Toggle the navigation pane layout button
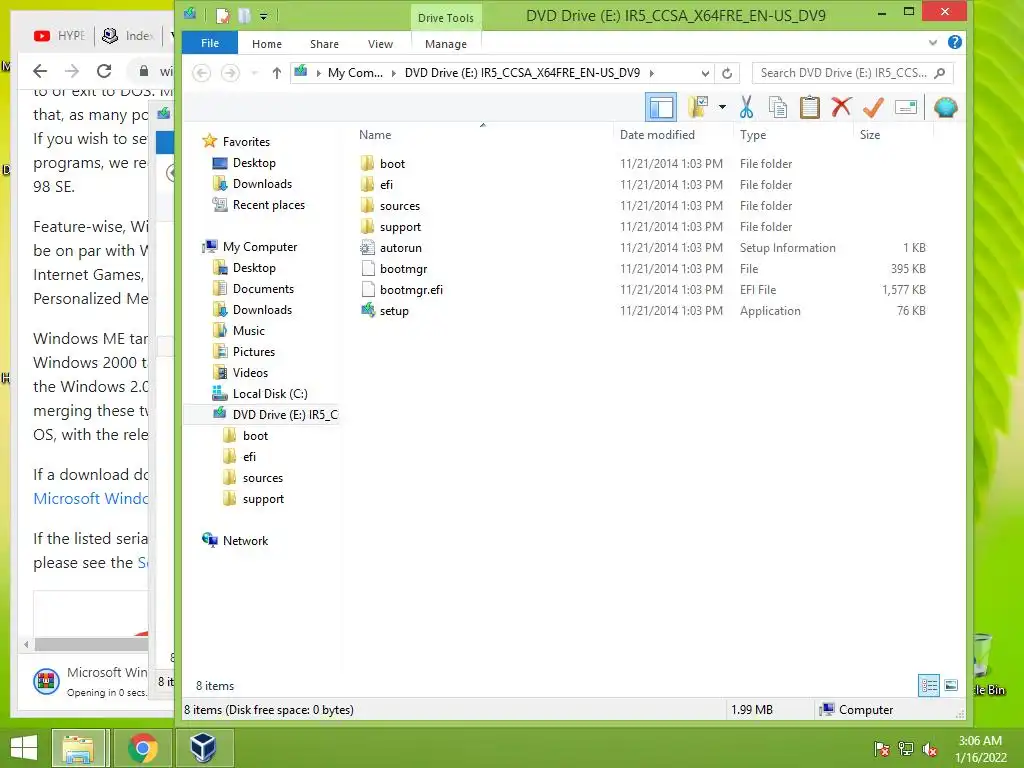 click(x=661, y=107)
